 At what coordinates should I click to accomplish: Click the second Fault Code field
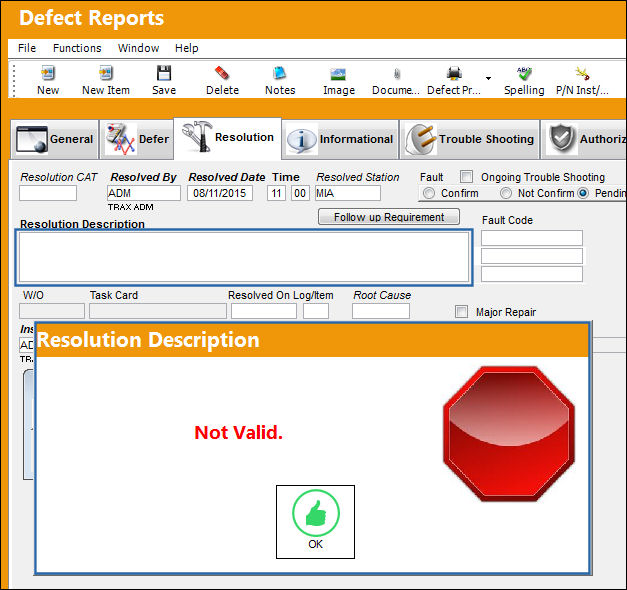pos(532,256)
